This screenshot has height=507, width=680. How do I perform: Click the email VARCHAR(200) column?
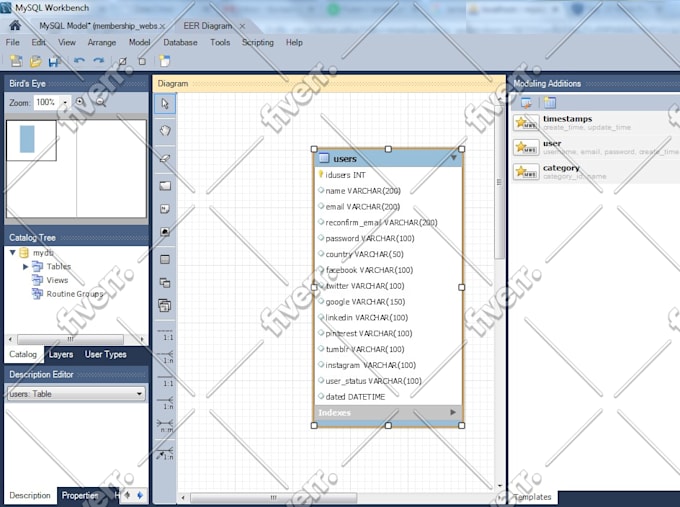tap(388, 206)
